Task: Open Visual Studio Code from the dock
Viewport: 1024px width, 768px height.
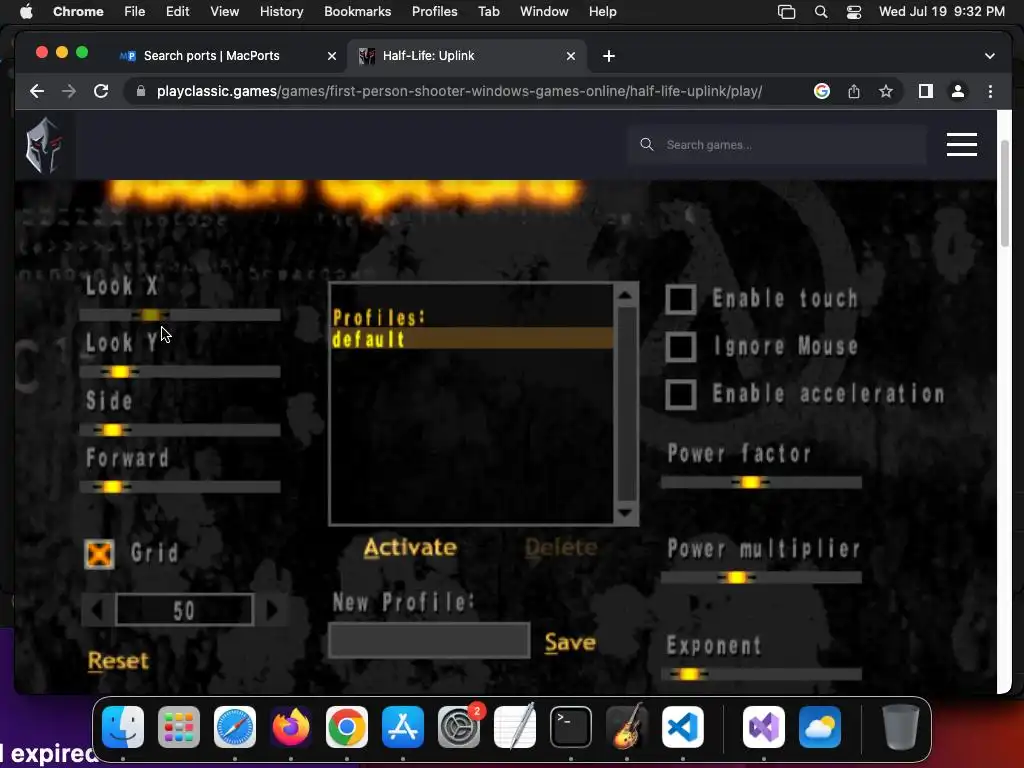Action: tap(683, 727)
